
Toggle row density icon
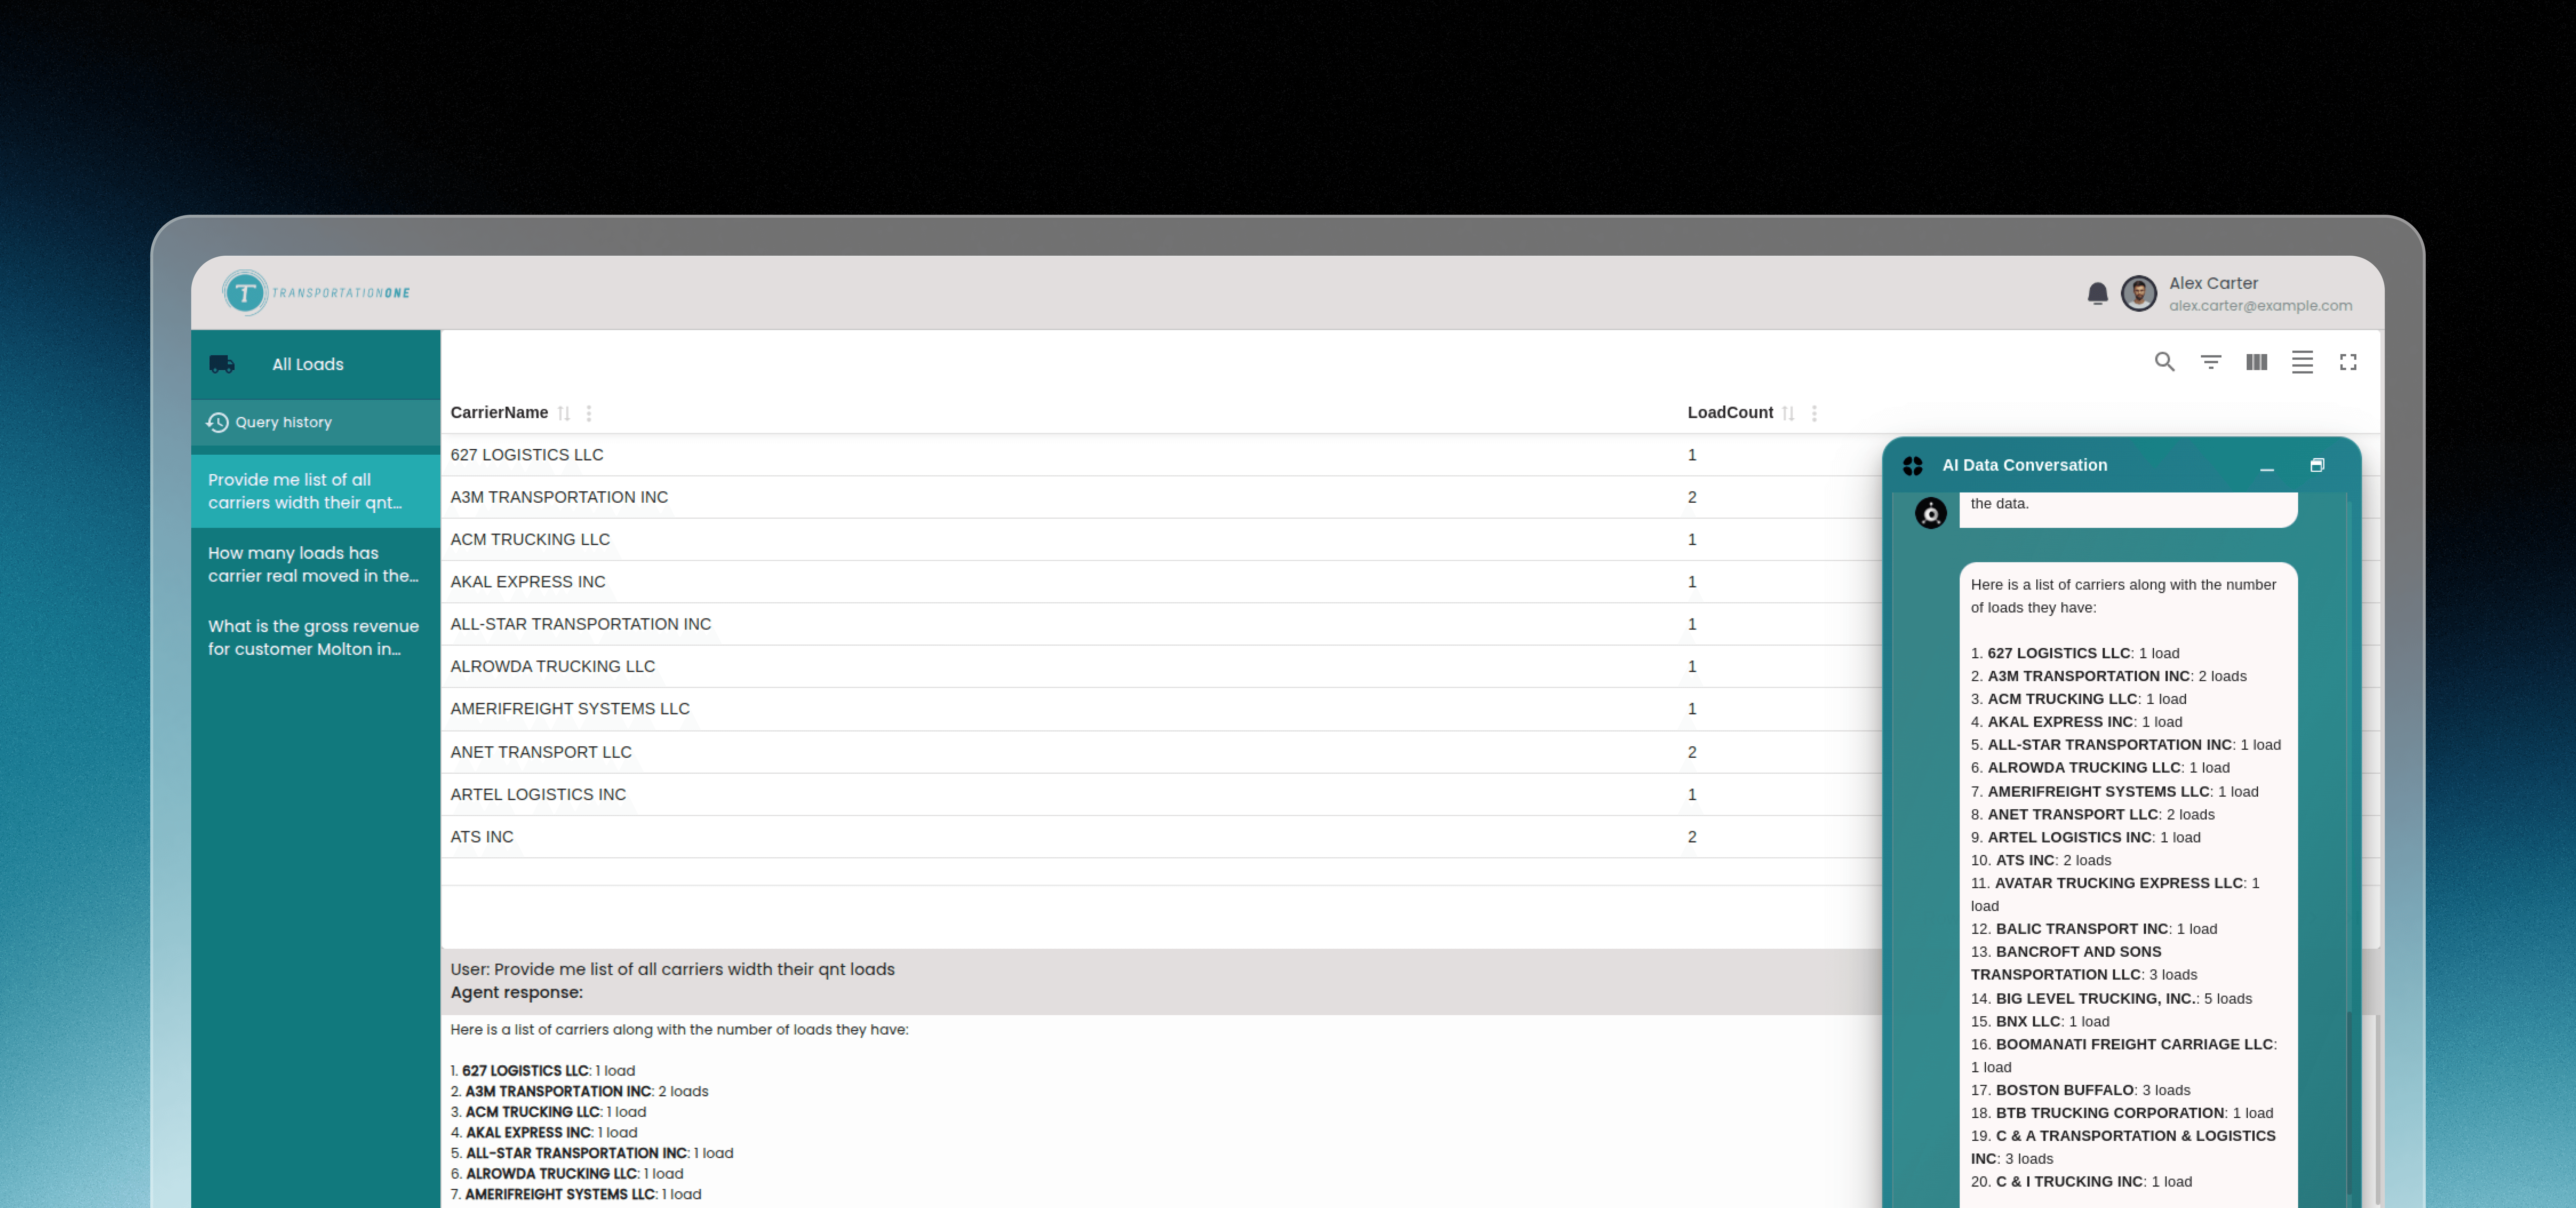tap(2302, 362)
